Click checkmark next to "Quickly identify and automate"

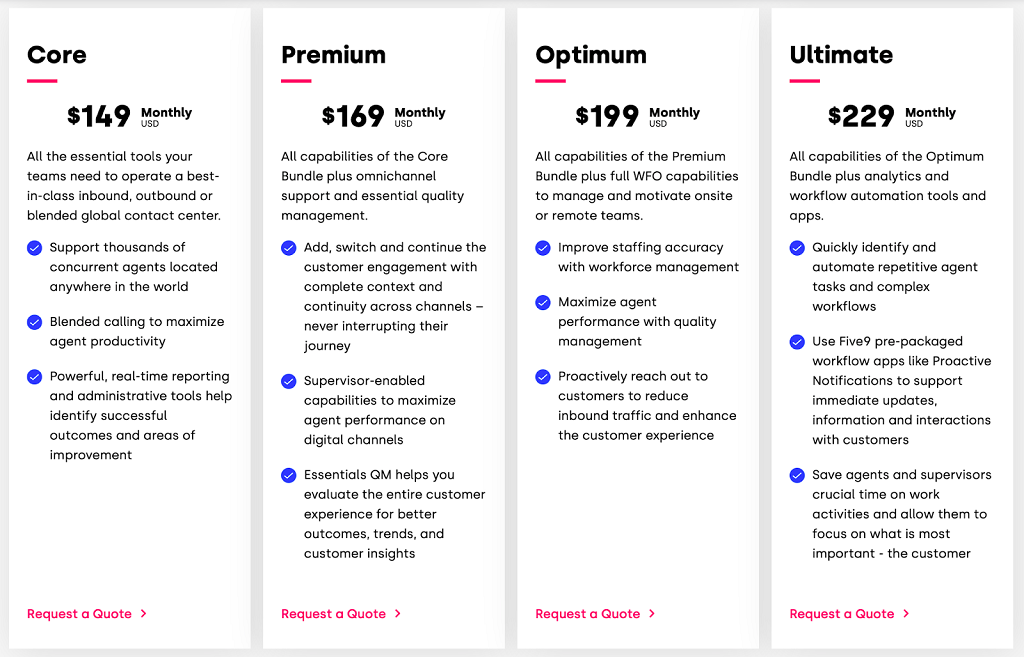tap(797, 247)
